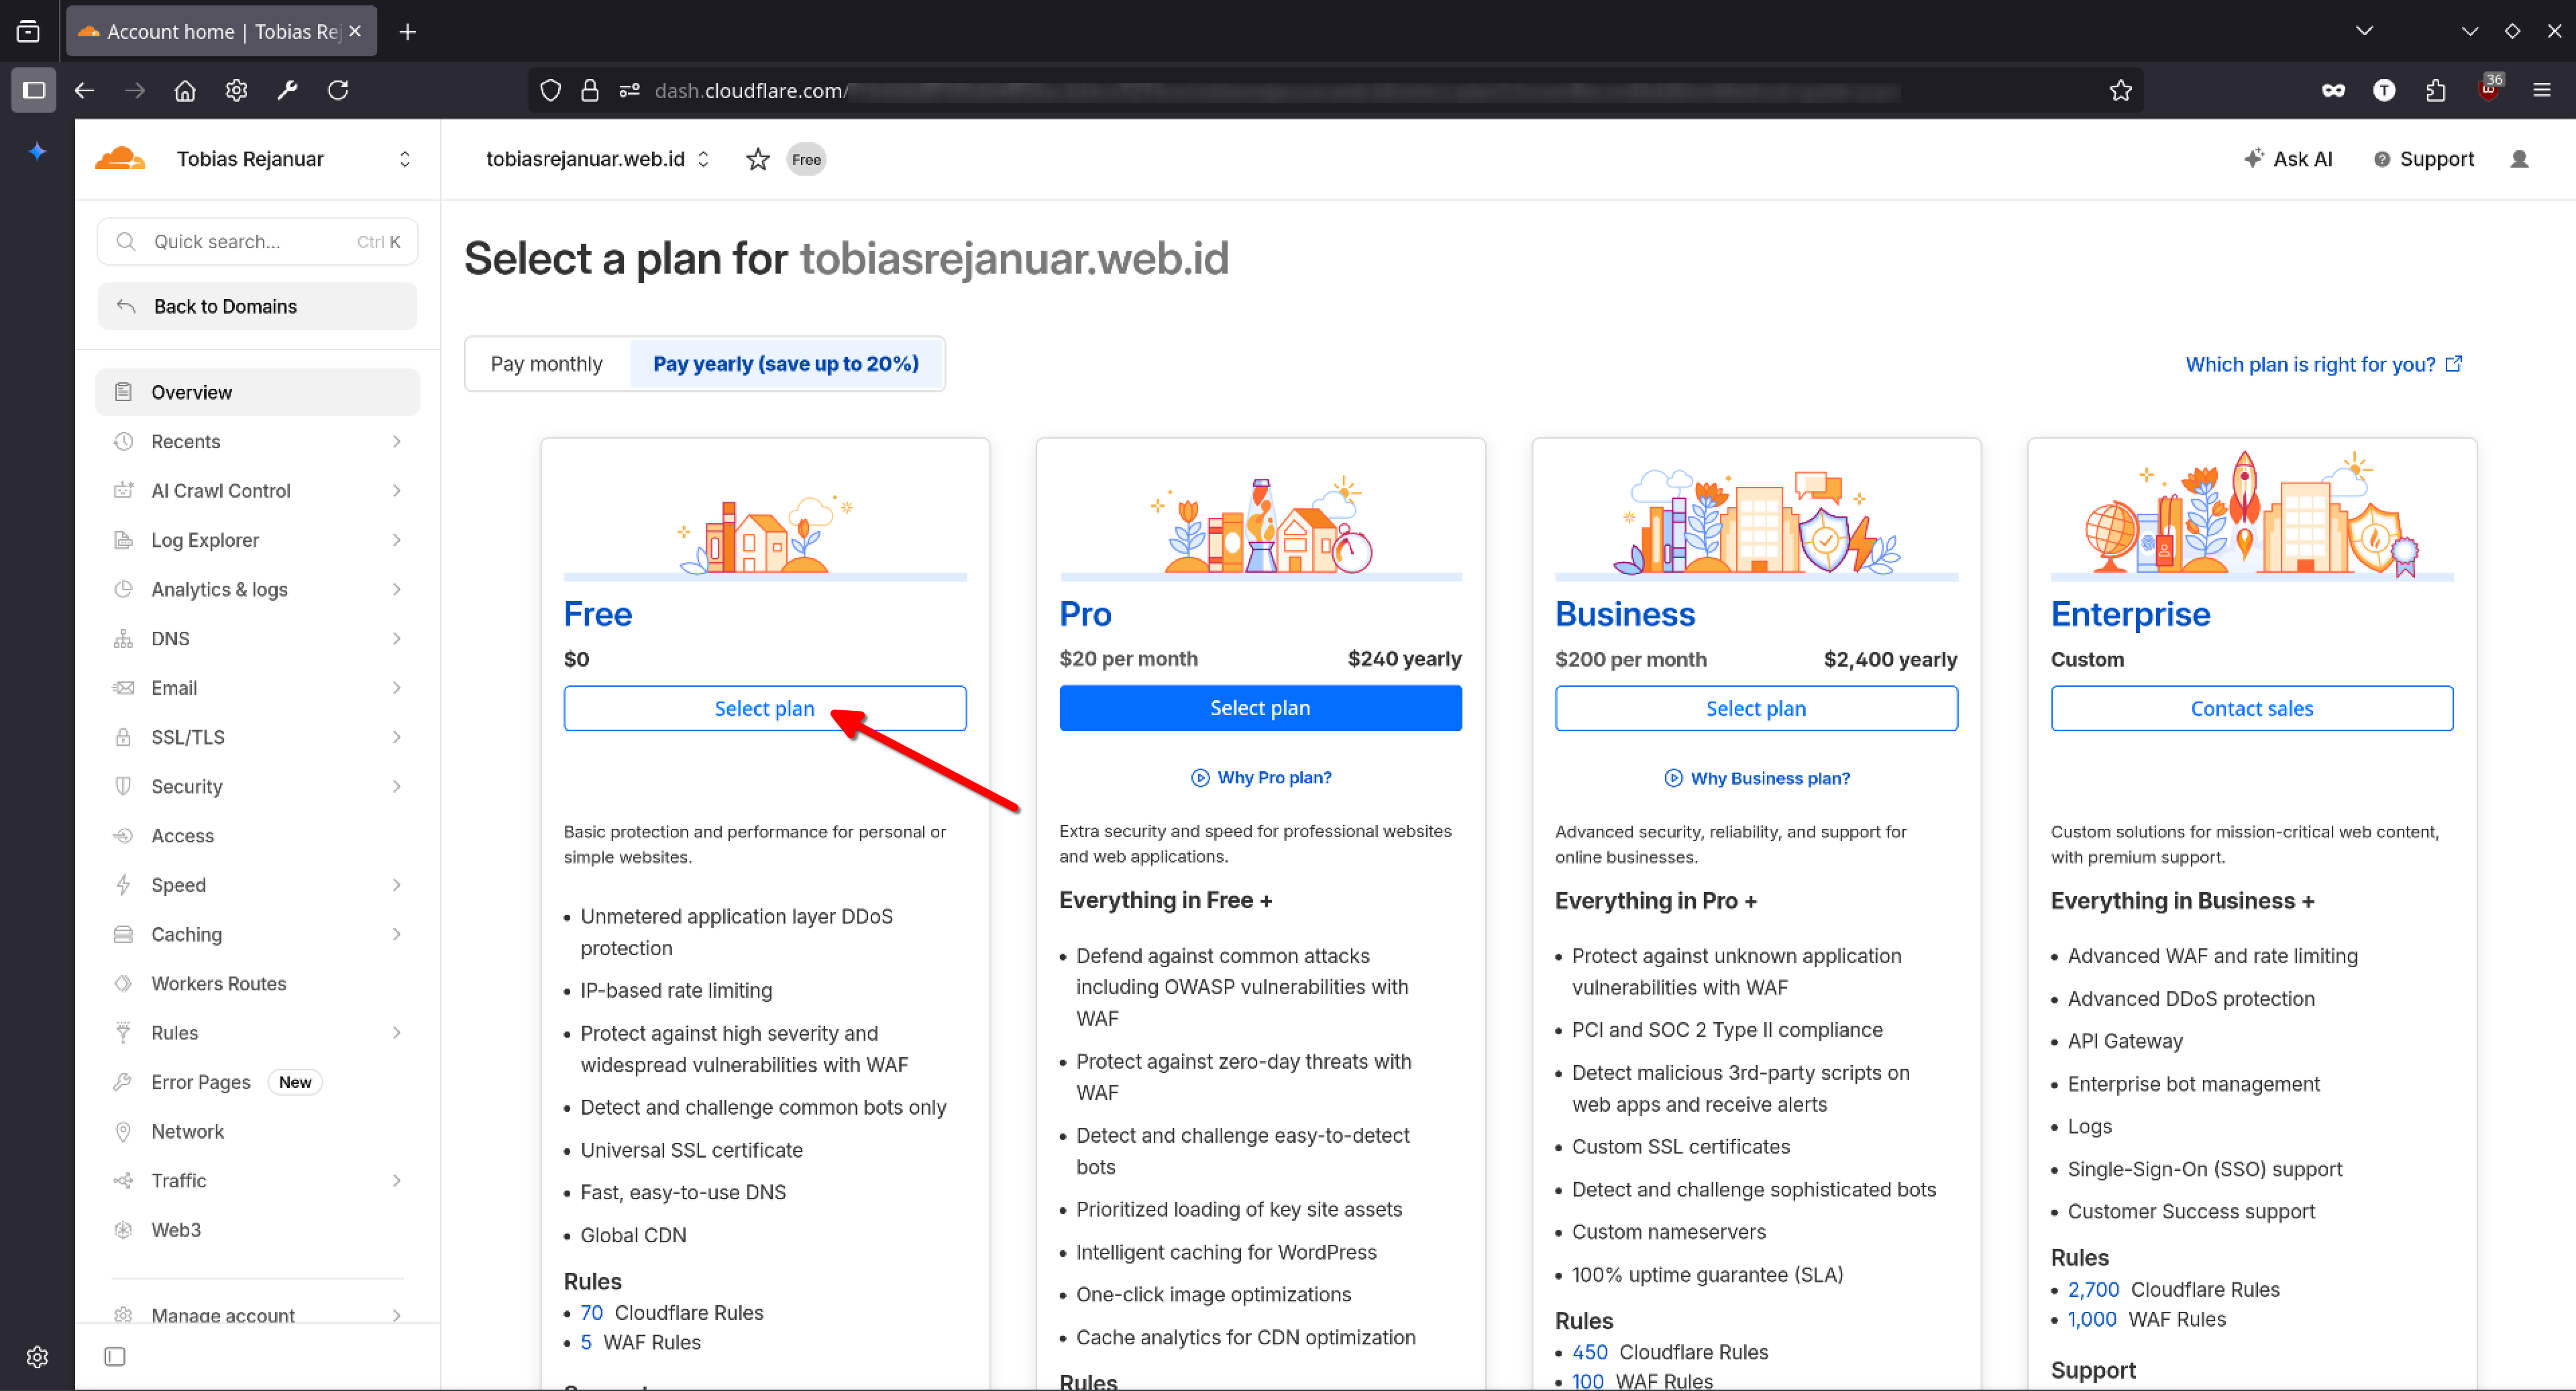Go to Workers Routes menu item
Viewport: 2576px width, 1391px height.
coord(218,983)
